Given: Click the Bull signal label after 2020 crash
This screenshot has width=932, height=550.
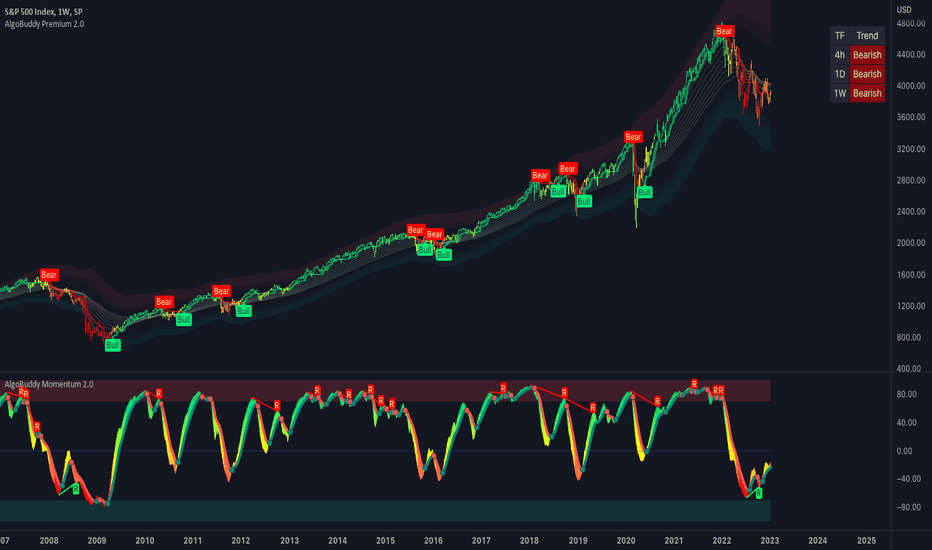Looking at the screenshot, I should click(644, 192).
